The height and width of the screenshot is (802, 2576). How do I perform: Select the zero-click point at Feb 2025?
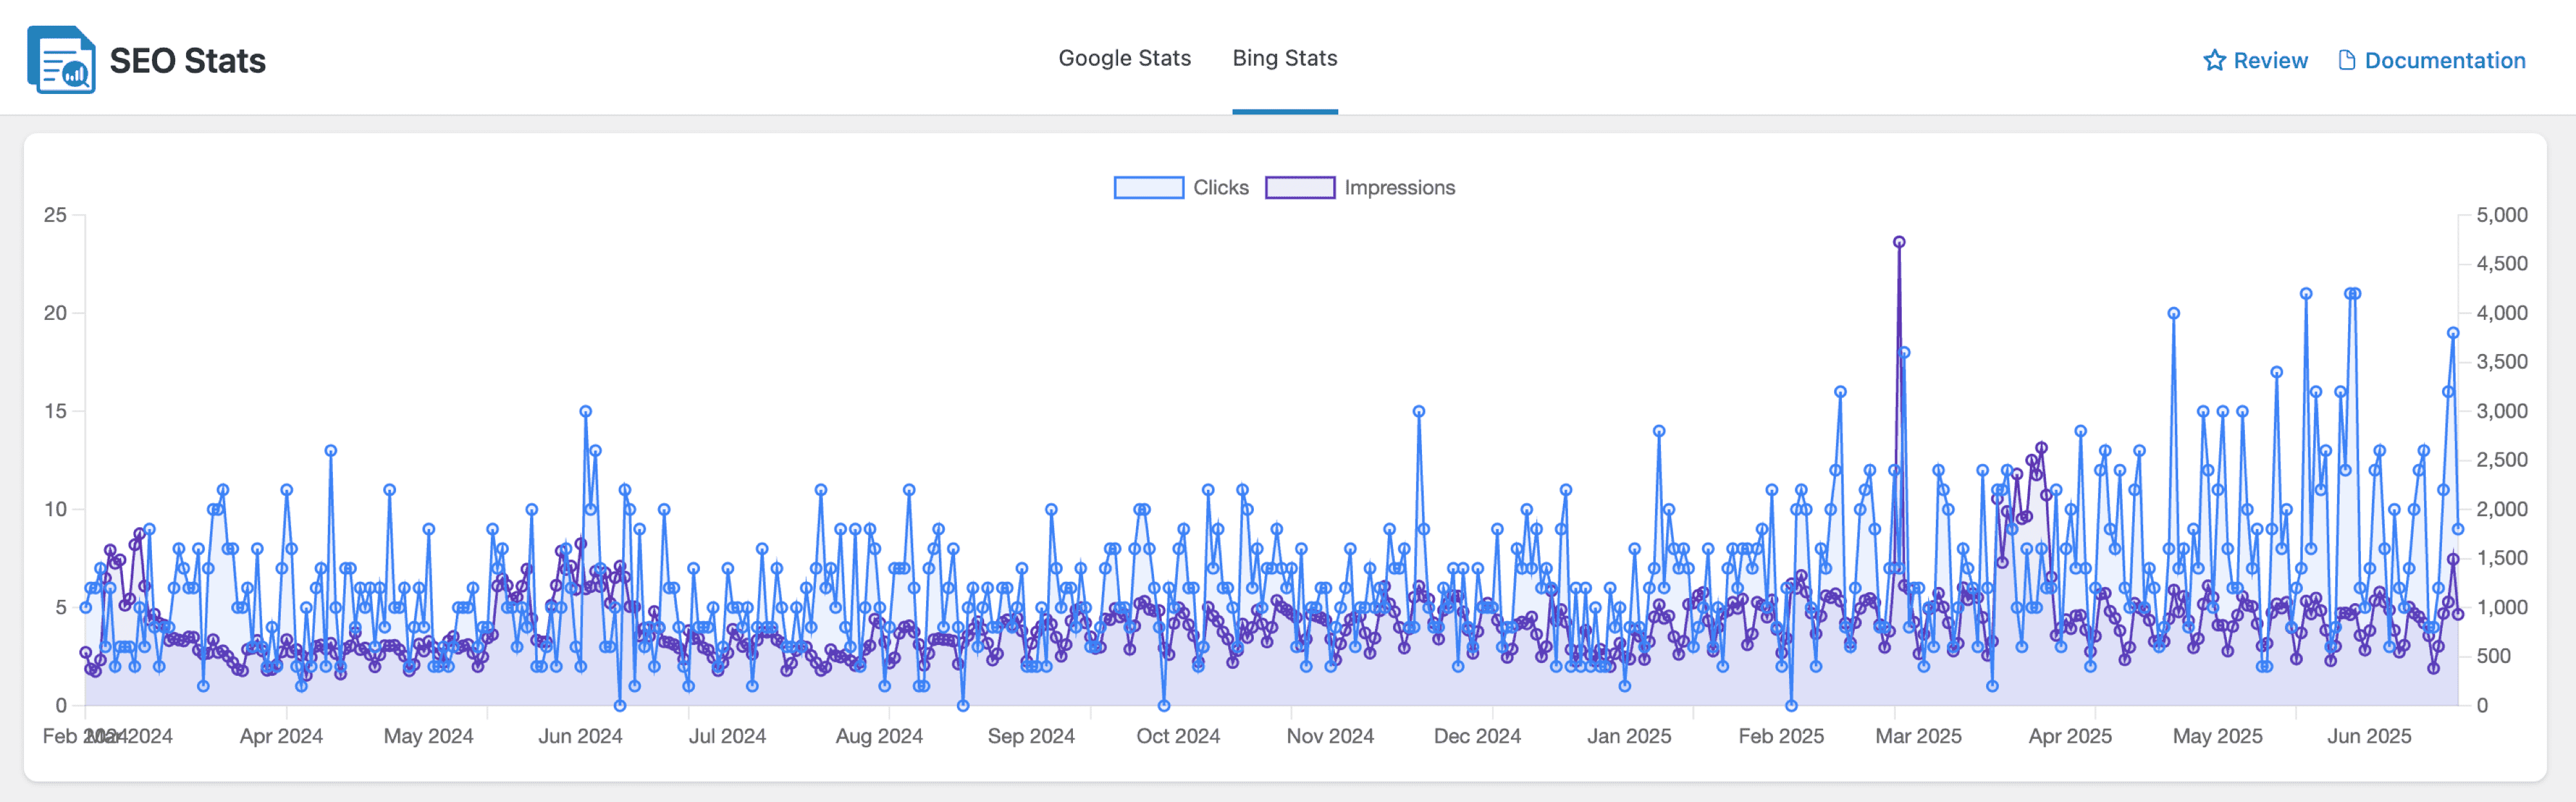click(x=1791, y=705)
